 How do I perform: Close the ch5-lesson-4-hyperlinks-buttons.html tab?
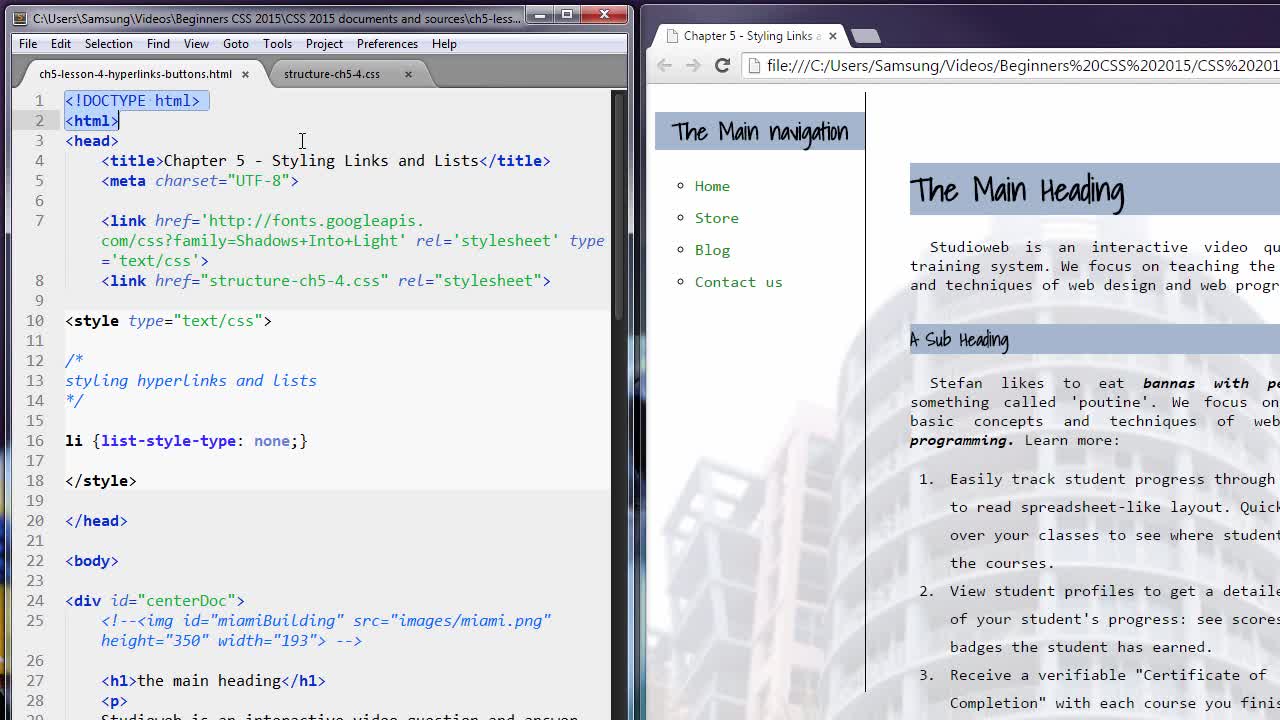pos(245,74)
